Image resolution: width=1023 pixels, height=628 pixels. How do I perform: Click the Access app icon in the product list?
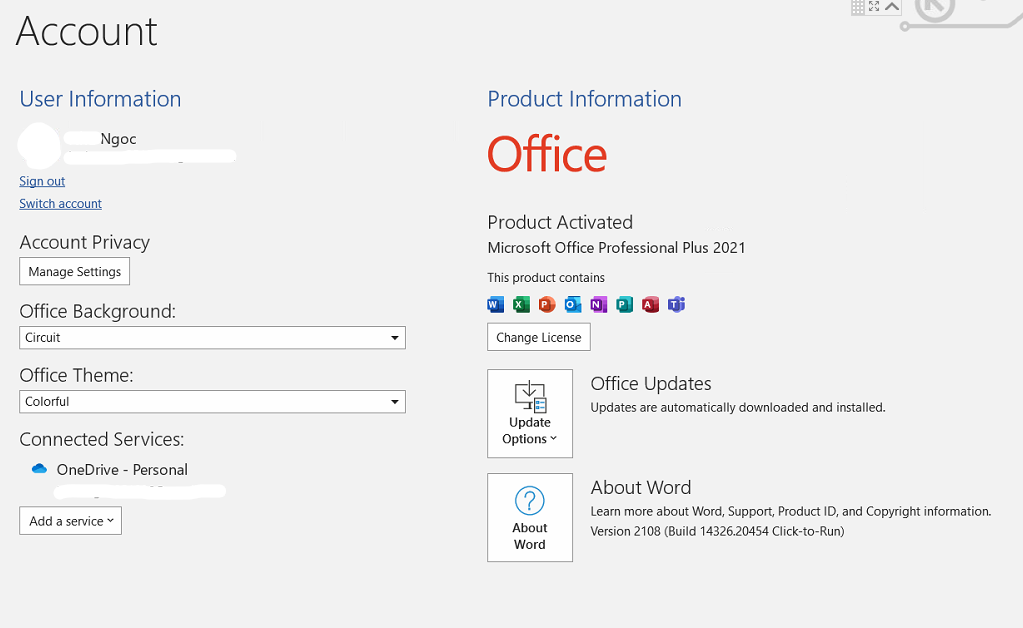[x=650, y=305]
